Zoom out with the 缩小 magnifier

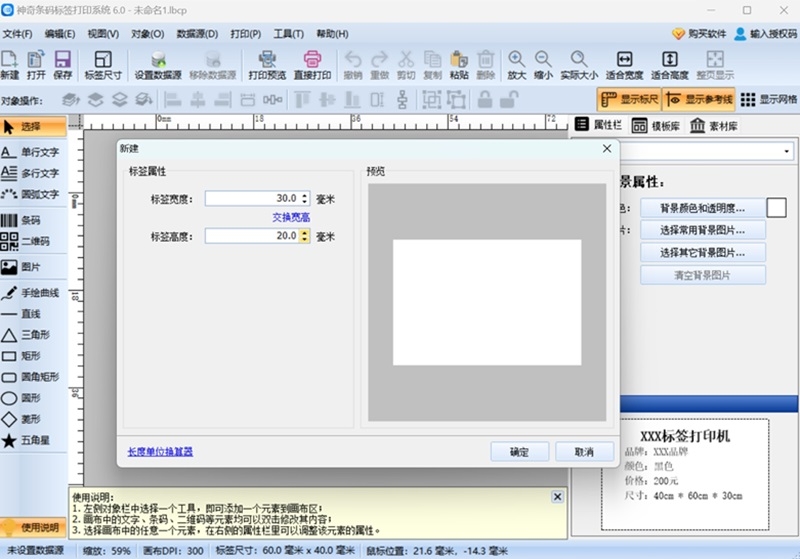pos(543,65)
